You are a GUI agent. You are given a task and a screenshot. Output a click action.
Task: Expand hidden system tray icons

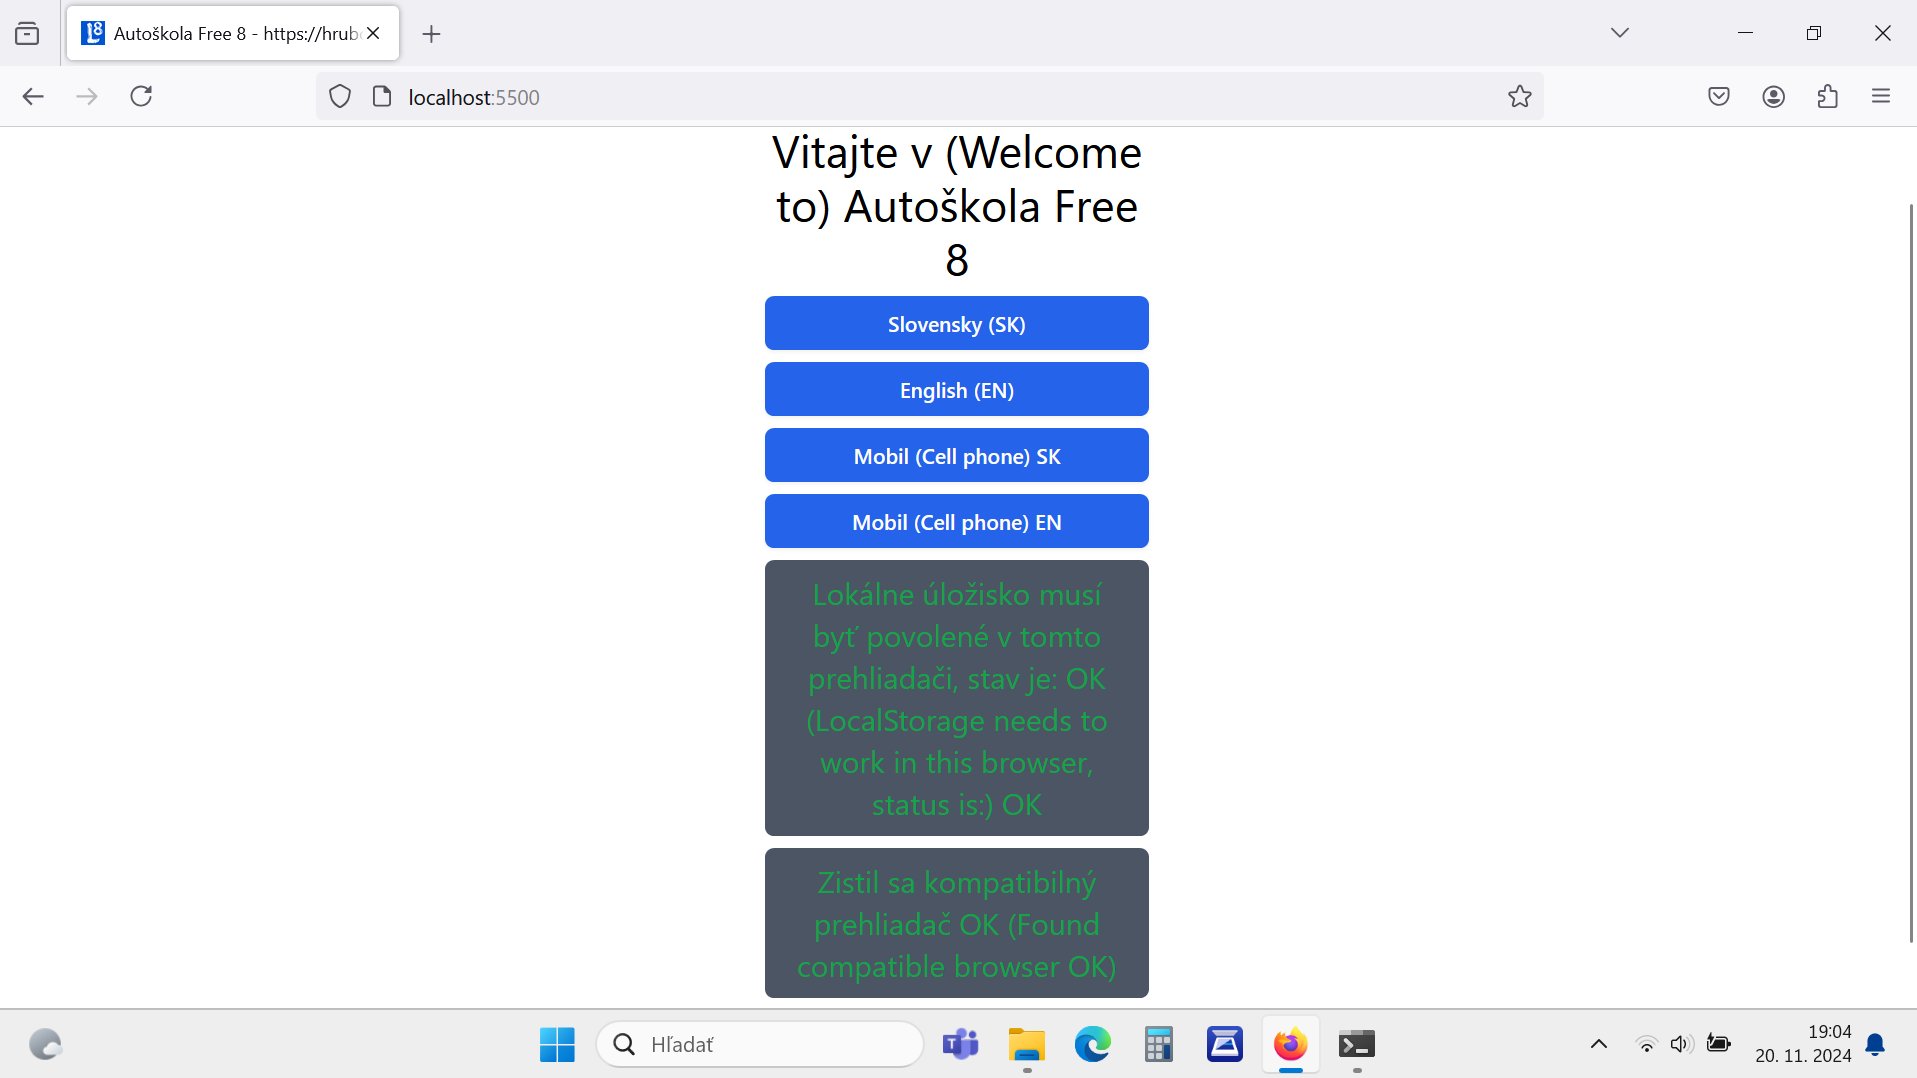tap(1598, 1043)
